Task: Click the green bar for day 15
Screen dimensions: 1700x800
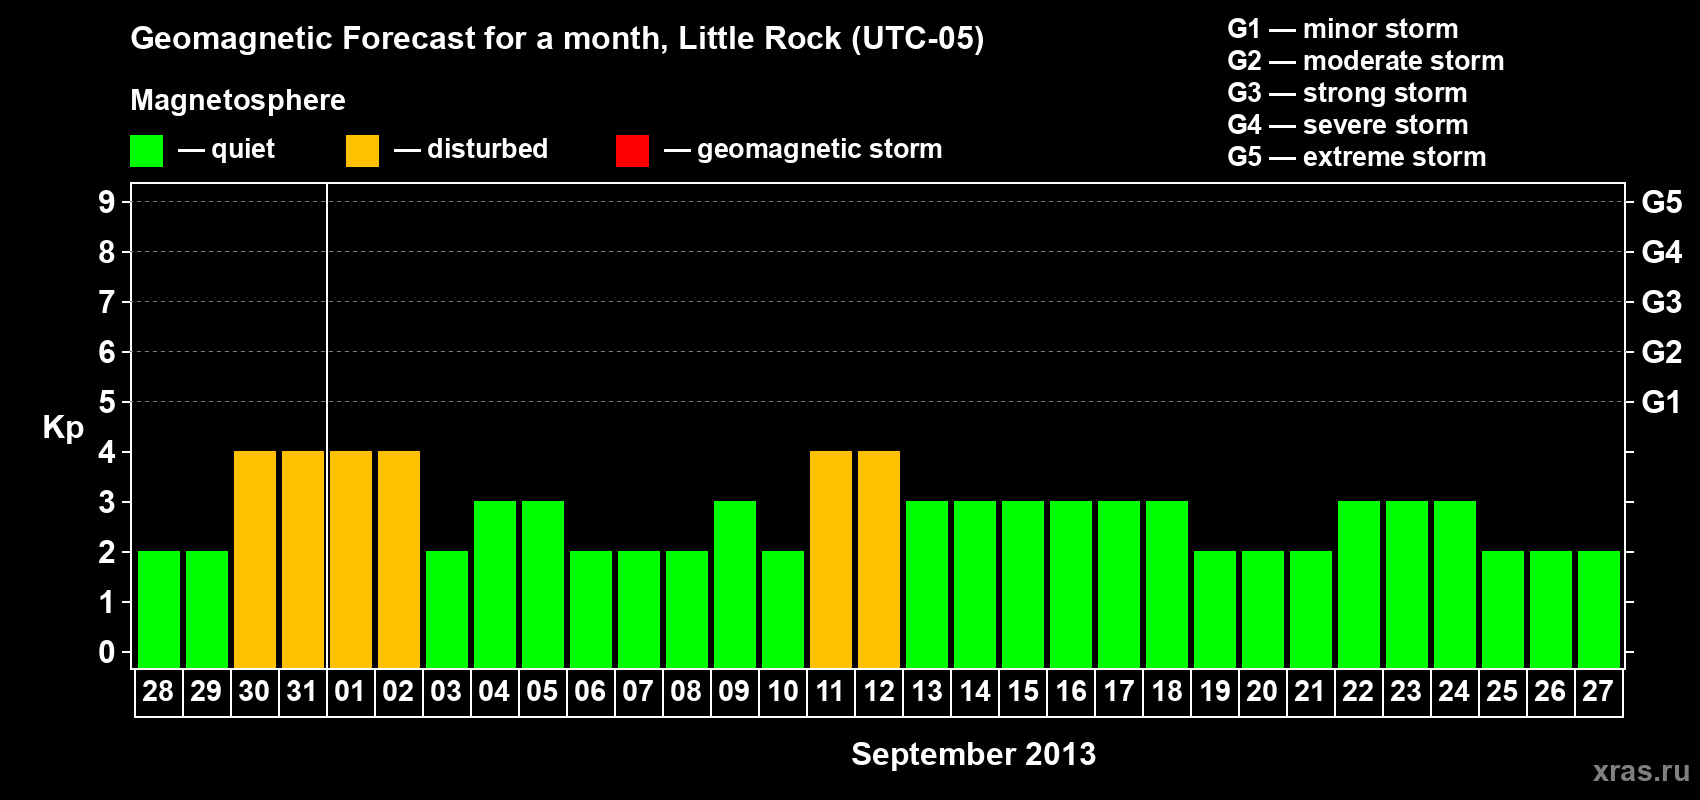Action: (x=1023, y=585)
